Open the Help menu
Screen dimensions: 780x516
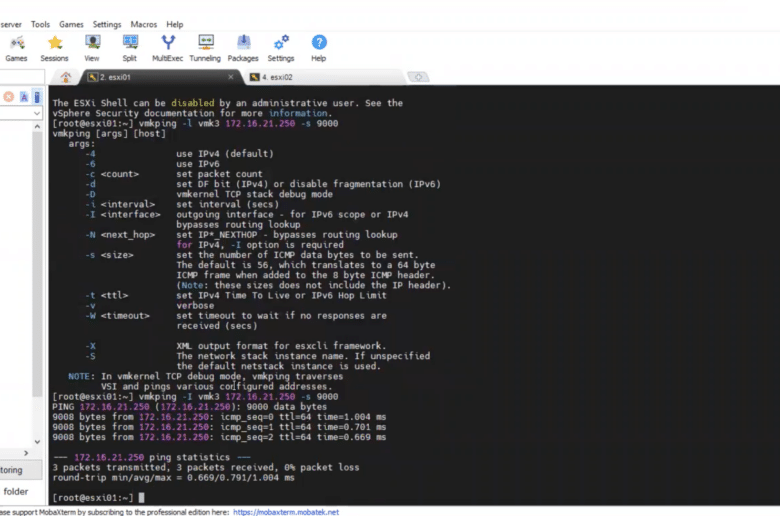175,24
